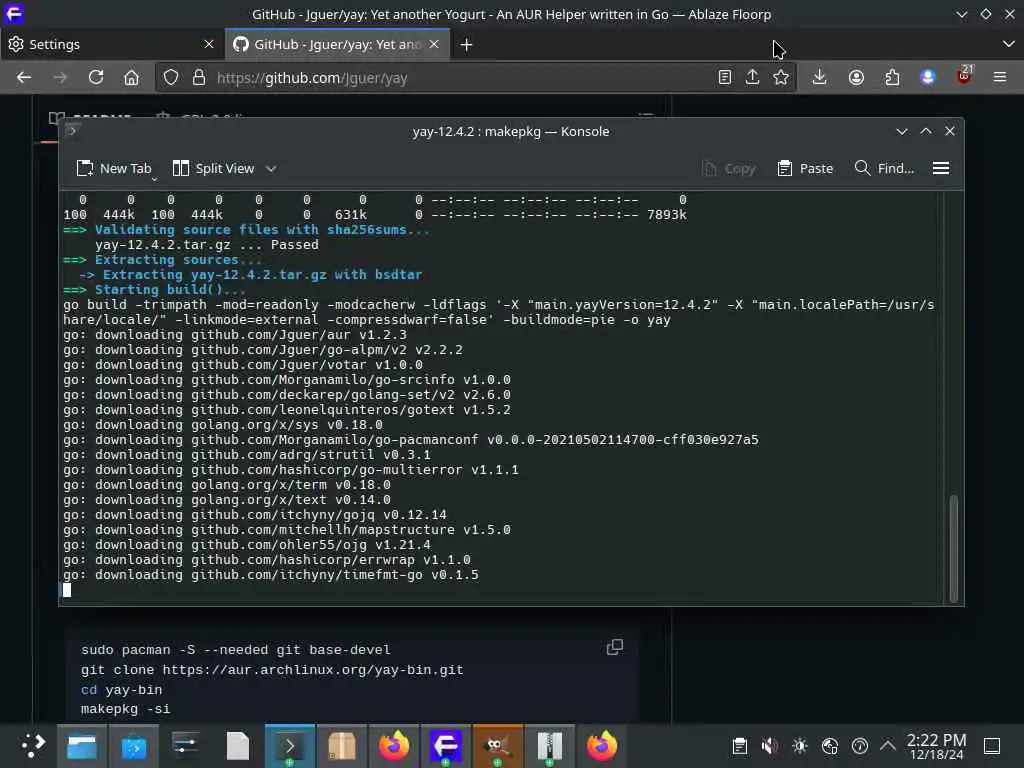Open the network tray icon
The height and width of the screenshot is (768, 1024).
[x=830, y=746]
